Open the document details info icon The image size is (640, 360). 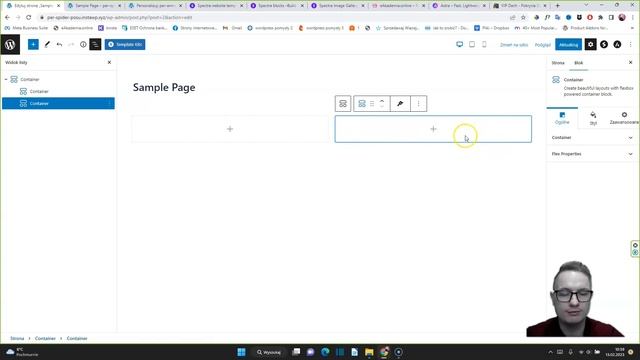(x=83, y=44)
